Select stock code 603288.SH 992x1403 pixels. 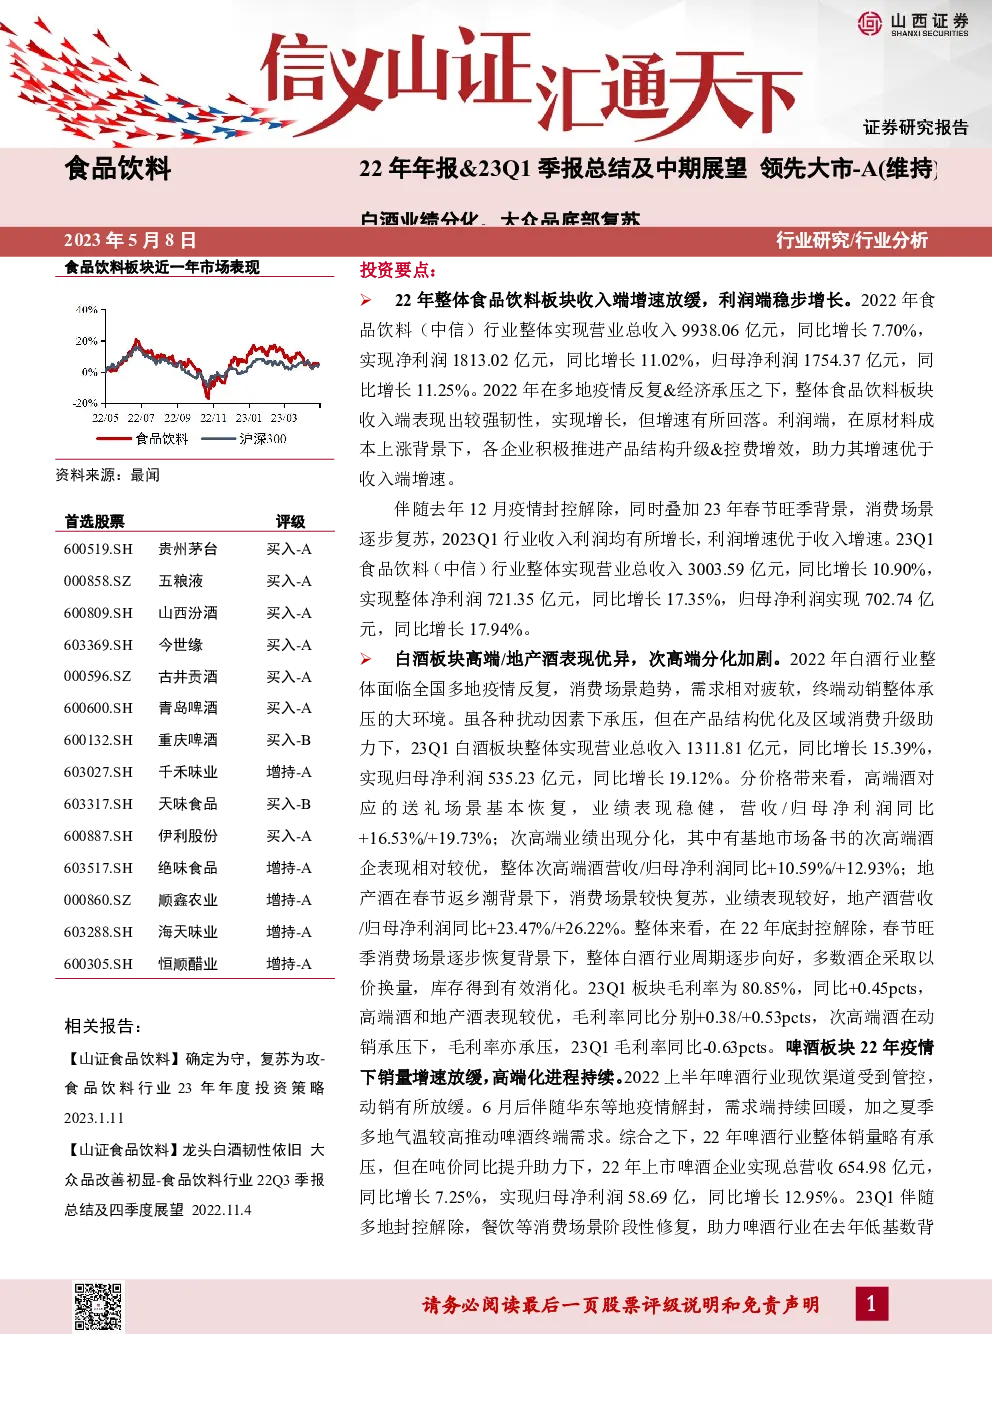pyautogui.click(x=98, y=932)
